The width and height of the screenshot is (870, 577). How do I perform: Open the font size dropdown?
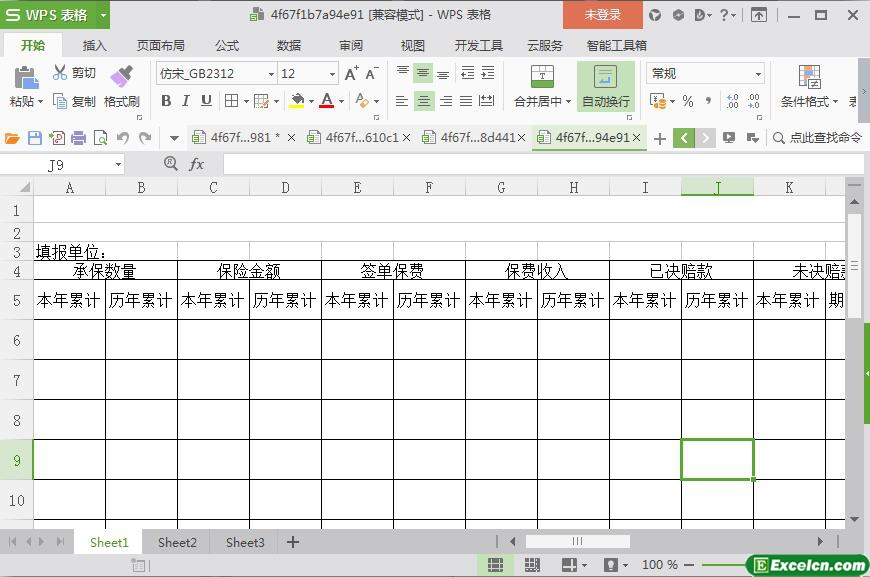pyautogui.click(x=333, y=74)
